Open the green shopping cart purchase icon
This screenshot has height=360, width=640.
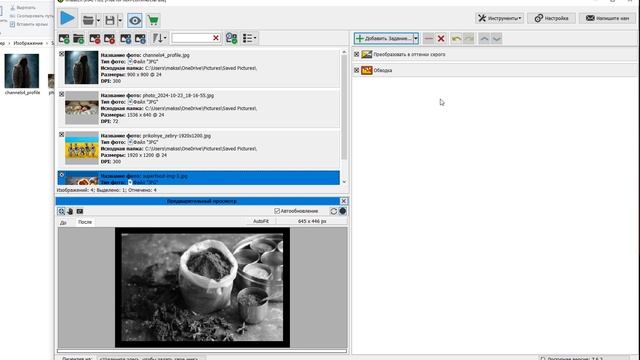click(153, 20)
